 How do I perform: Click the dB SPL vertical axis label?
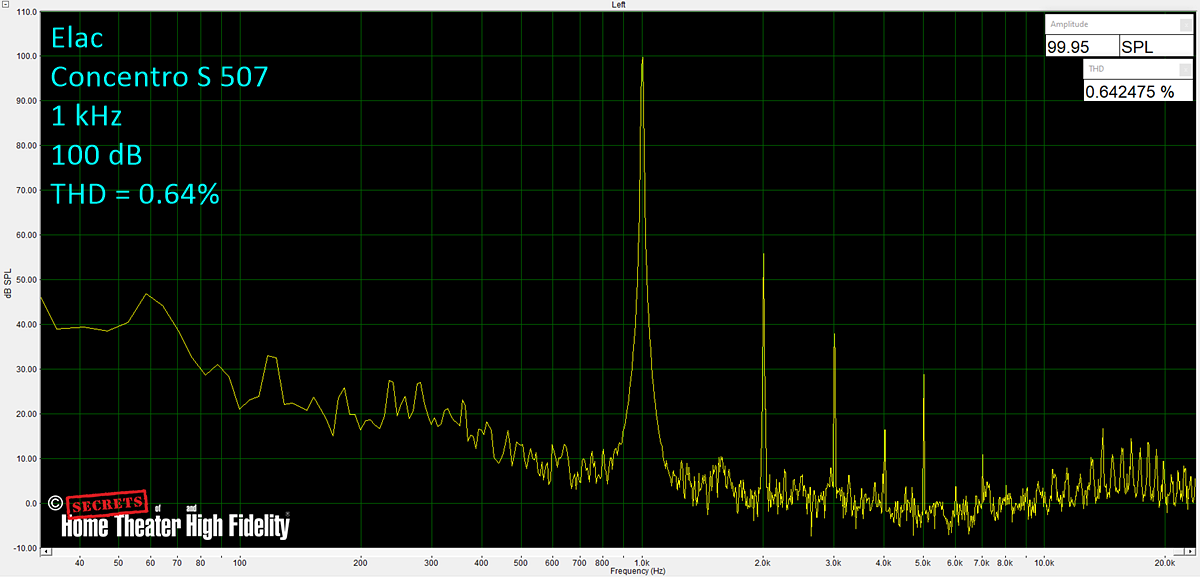click(8, 284)
